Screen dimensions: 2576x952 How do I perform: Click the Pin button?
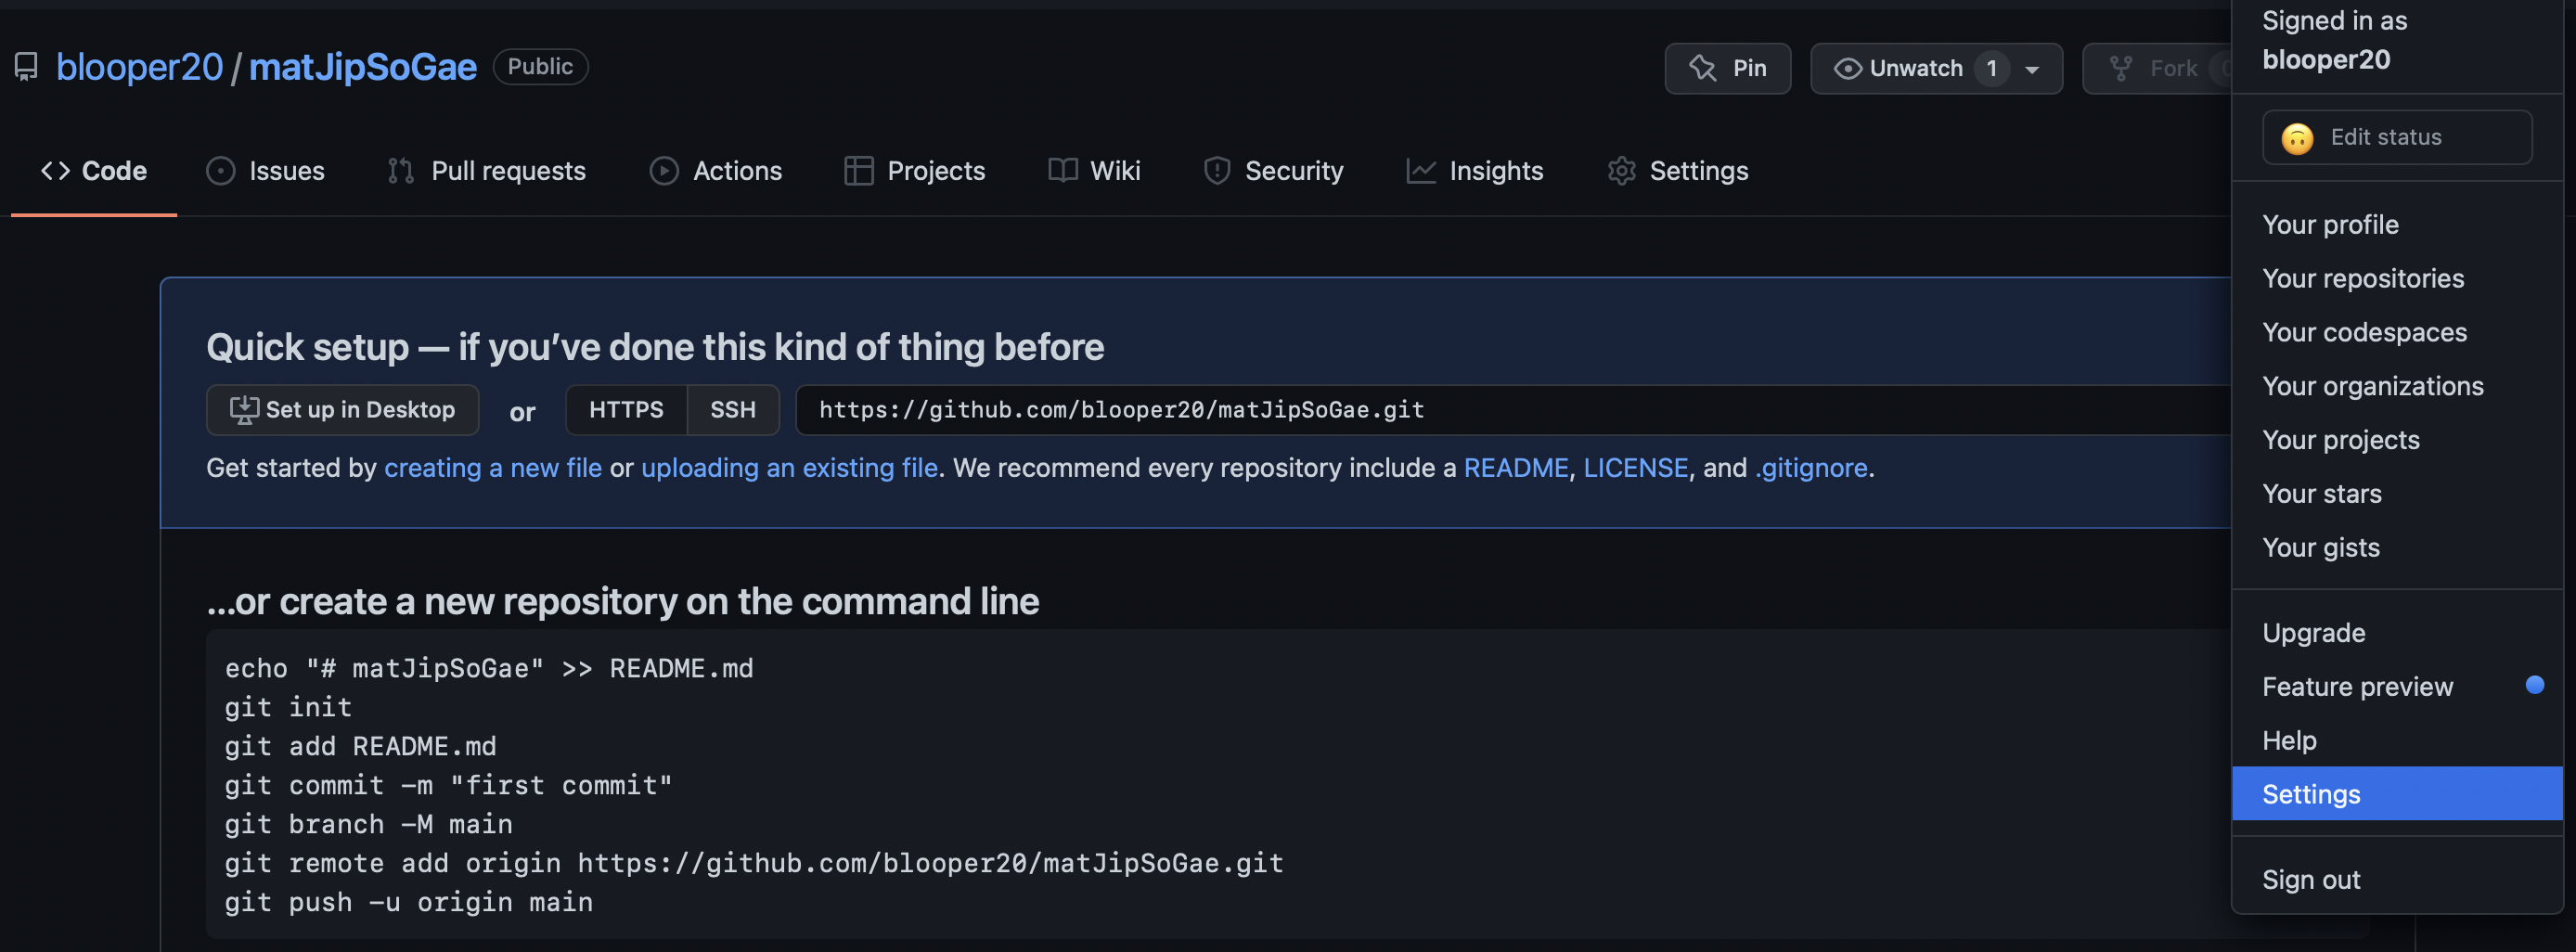pyautogui.click(x=1728, y=68)
